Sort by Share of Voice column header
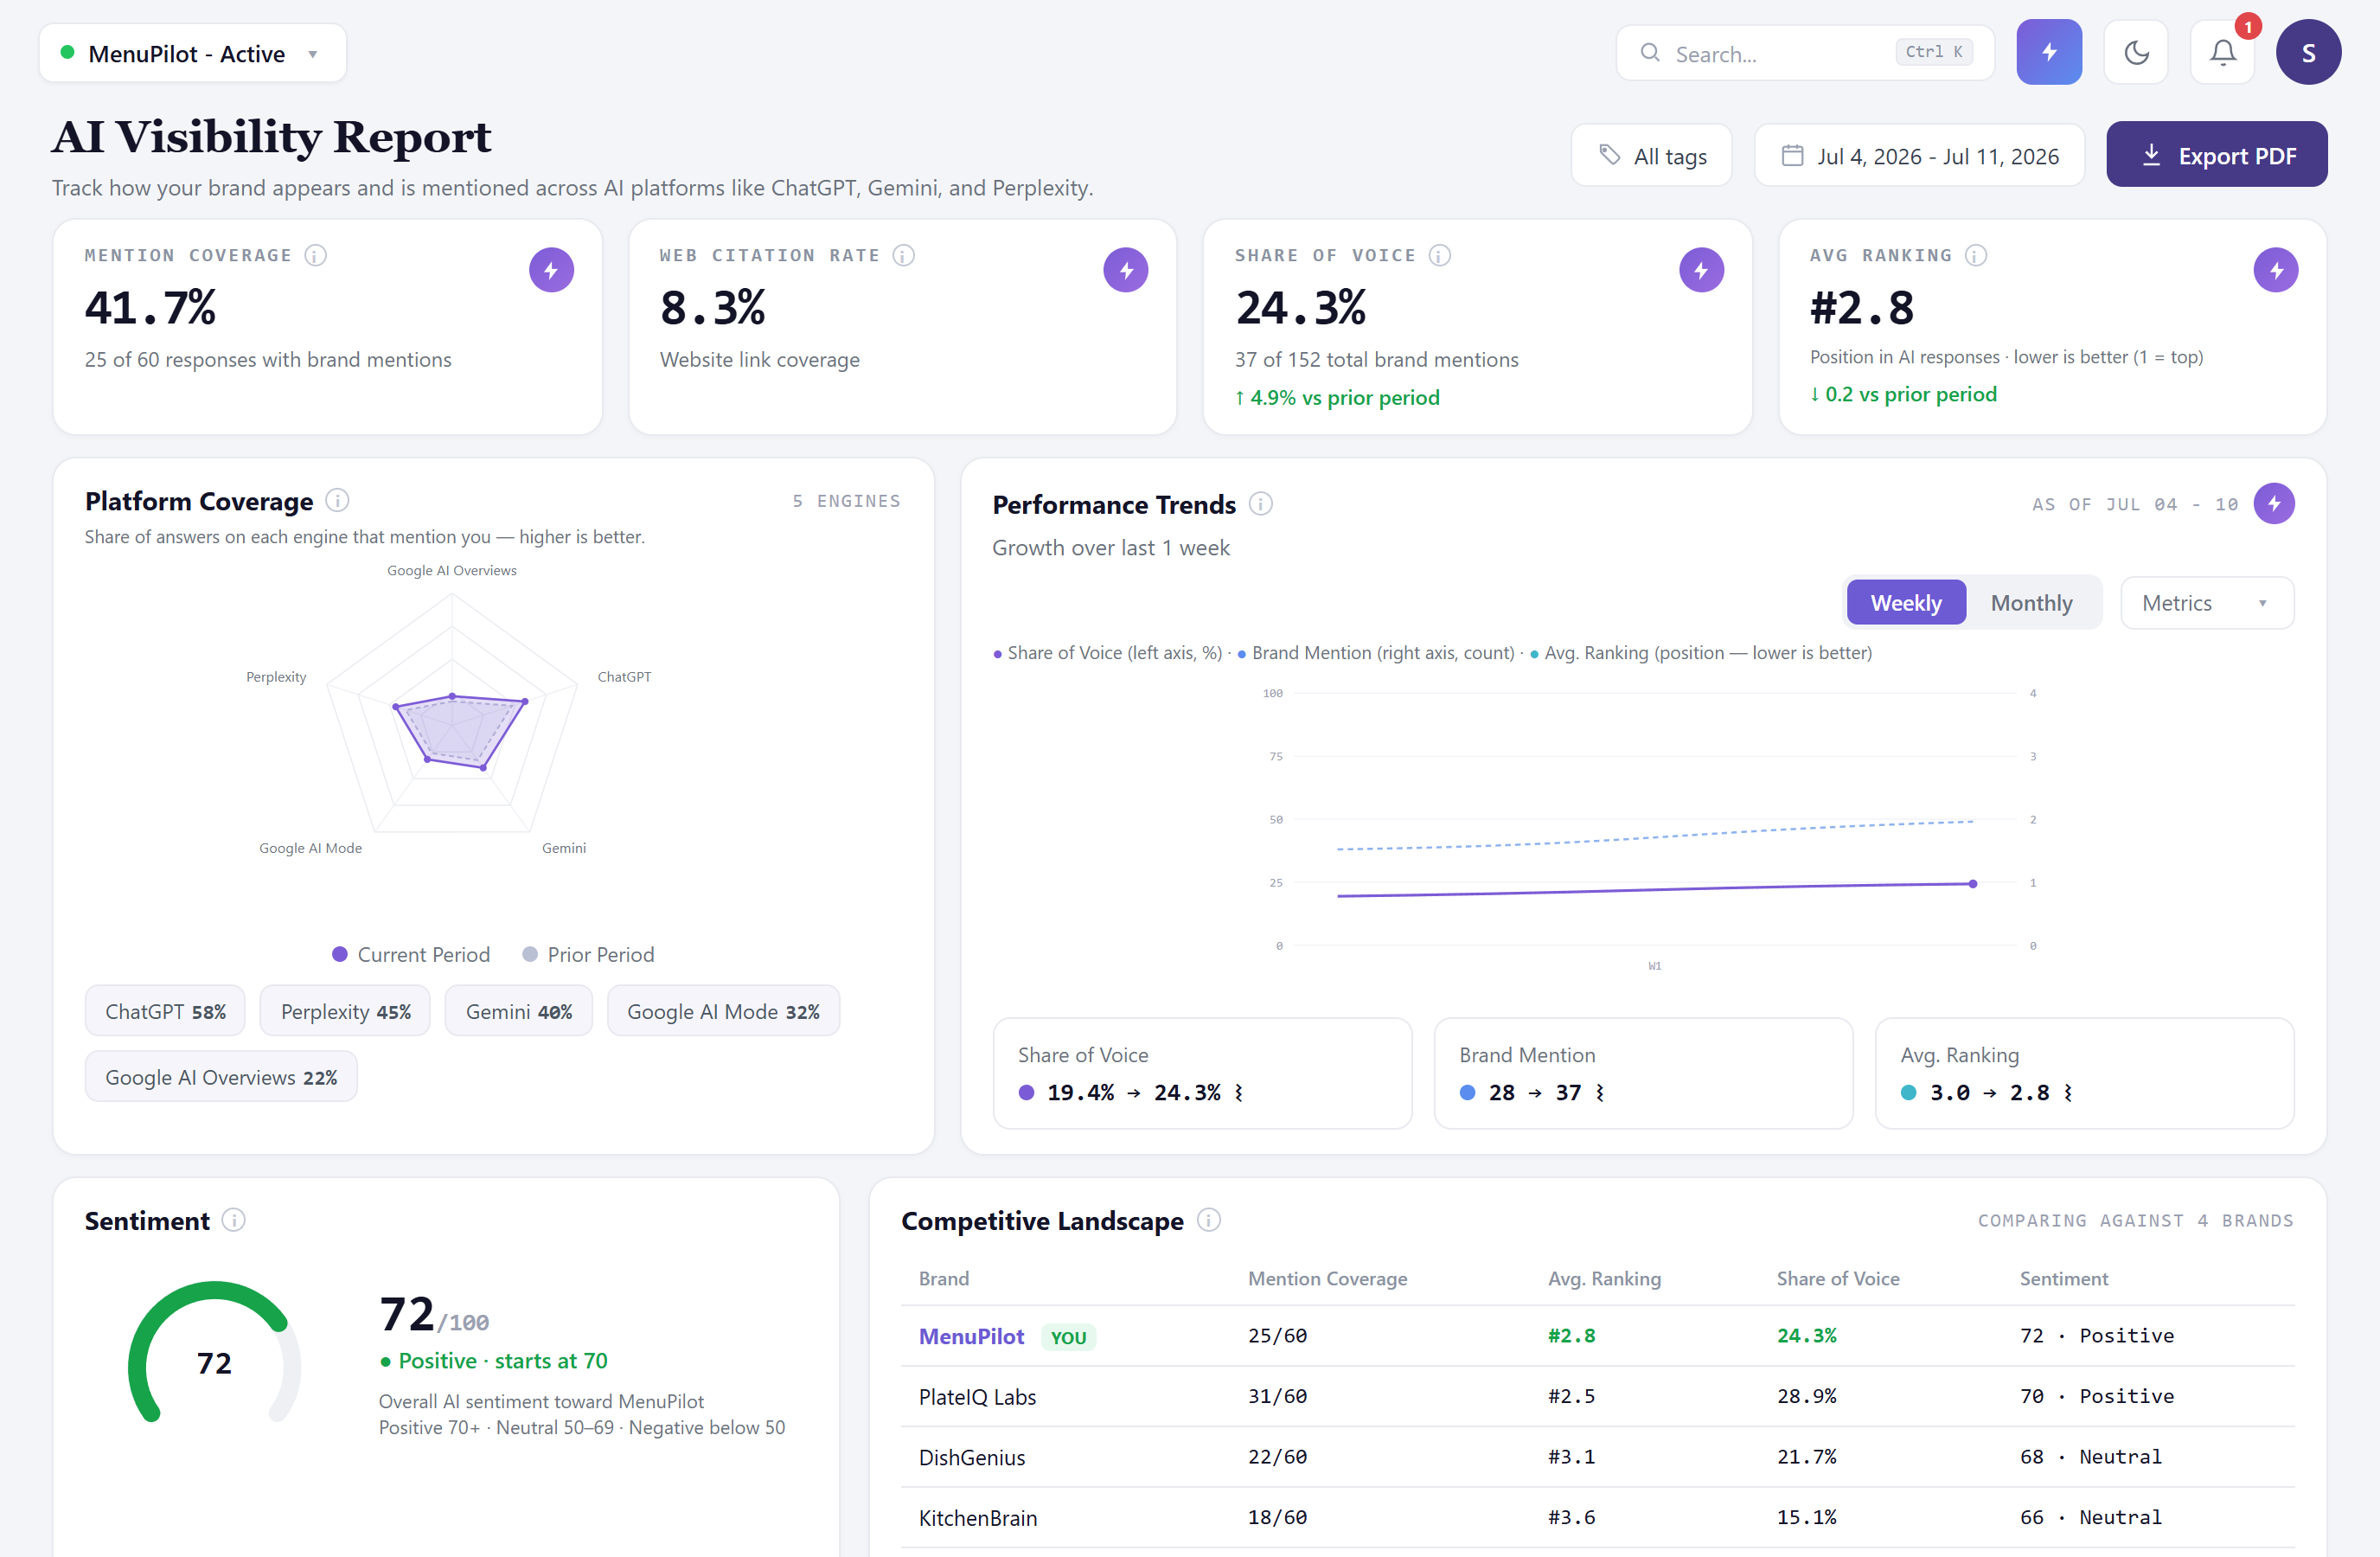The image size is (2380, 1557). click(1837, 1278)
